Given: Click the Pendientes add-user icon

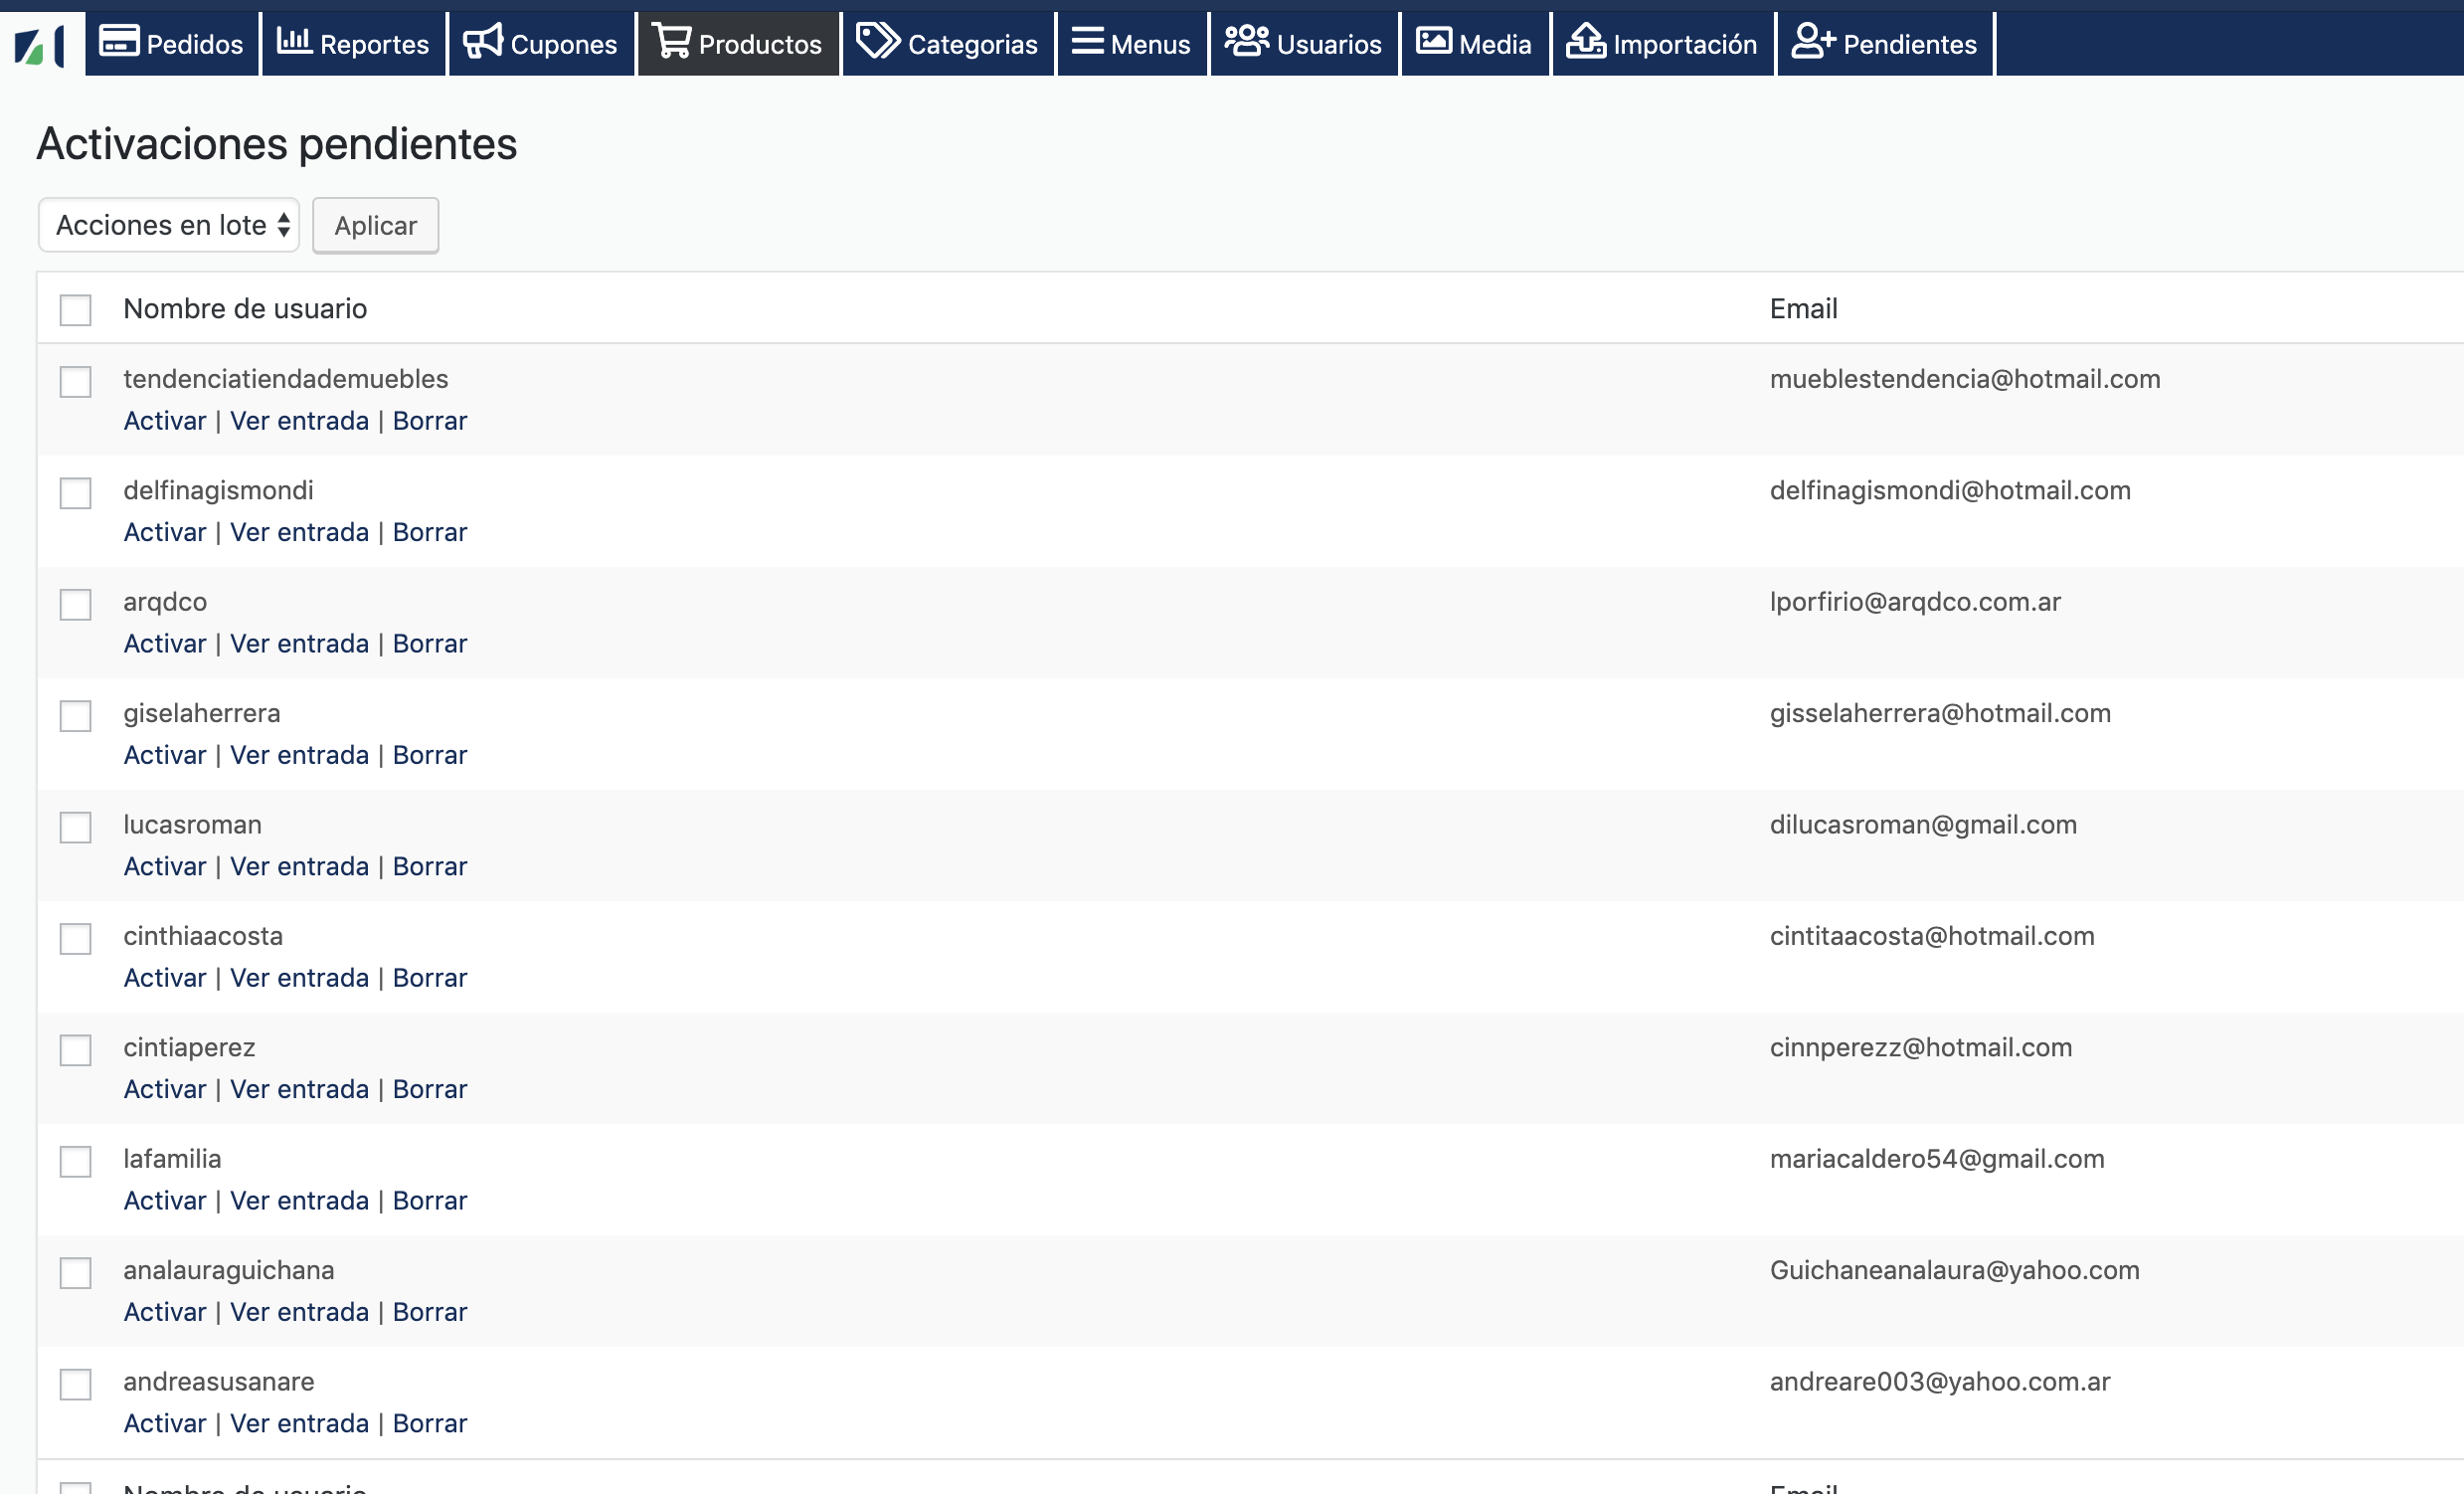Looking at the screenshot, I should [x=1813, y=42].
